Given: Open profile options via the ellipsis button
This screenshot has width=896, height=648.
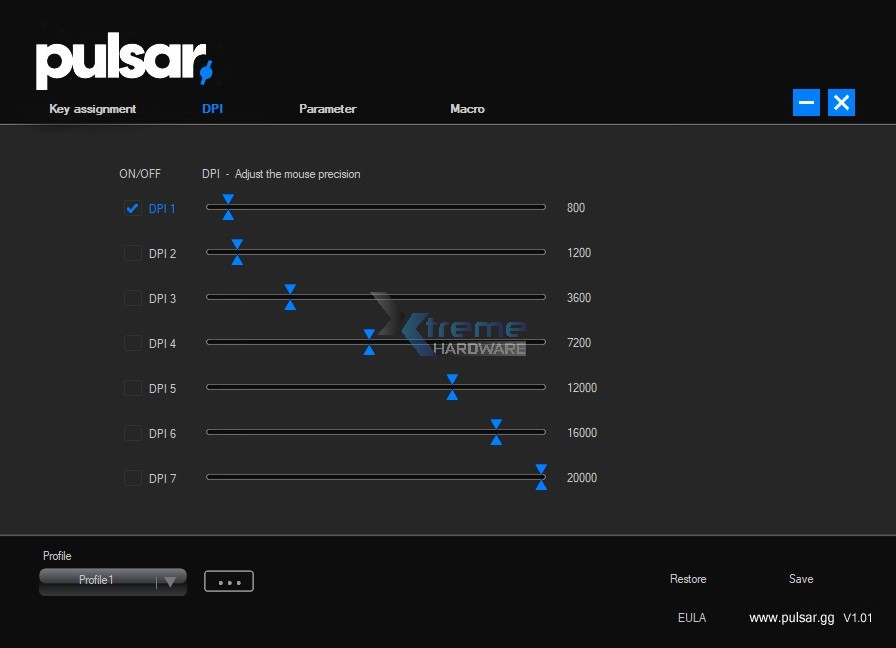Looking at the screenshot, I should coord(228,580).
